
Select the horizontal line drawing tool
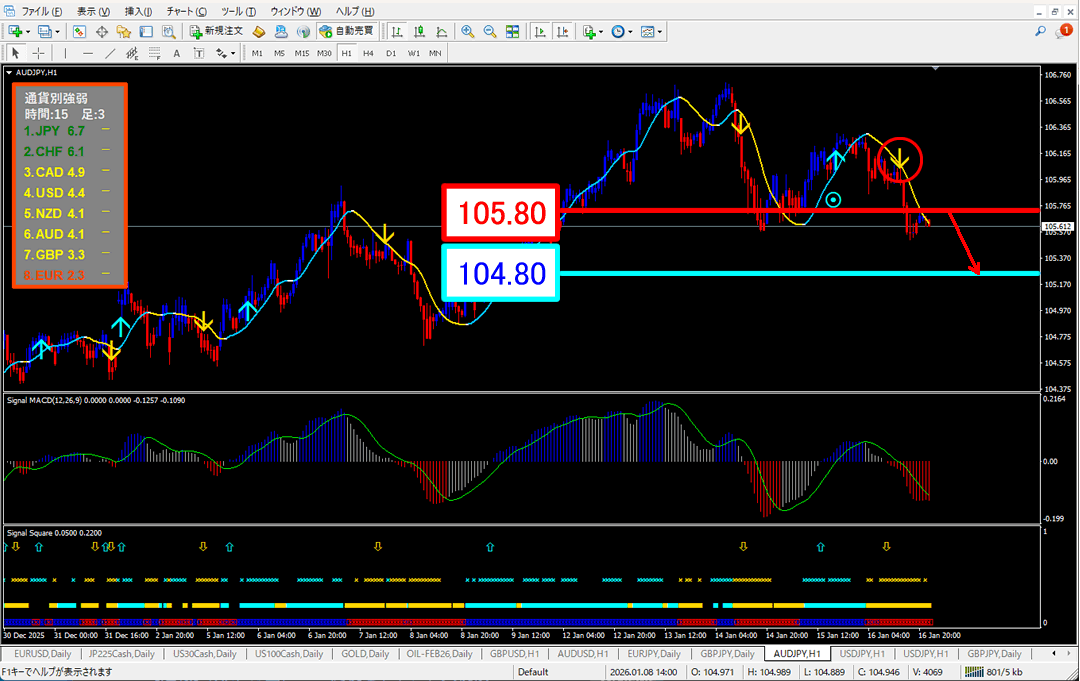point(88,53)
